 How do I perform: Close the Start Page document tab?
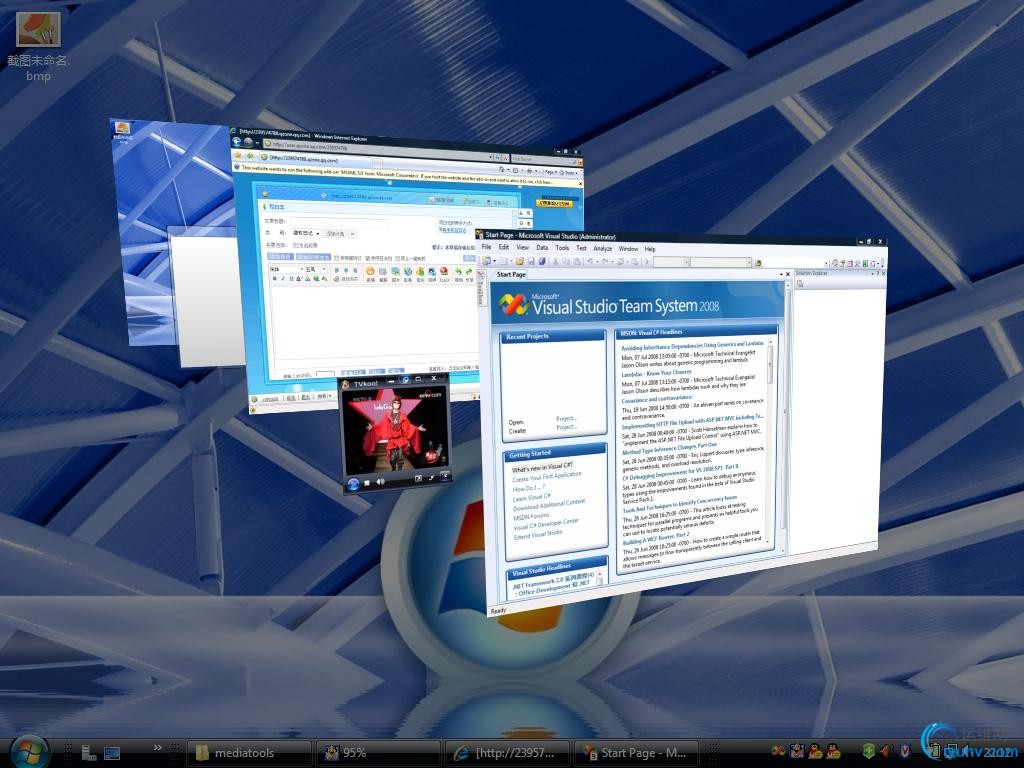click(x=788, y=274)
